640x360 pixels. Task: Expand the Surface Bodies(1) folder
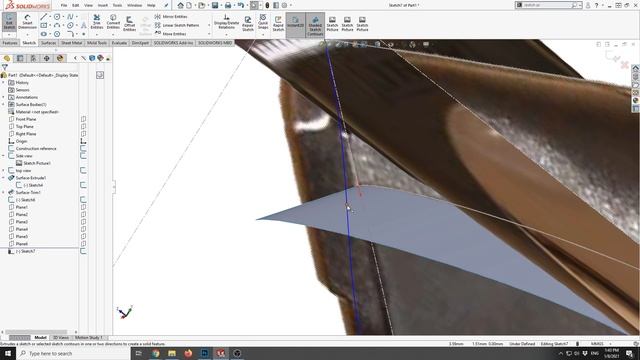pyautogui.click(x=4, y=104)
